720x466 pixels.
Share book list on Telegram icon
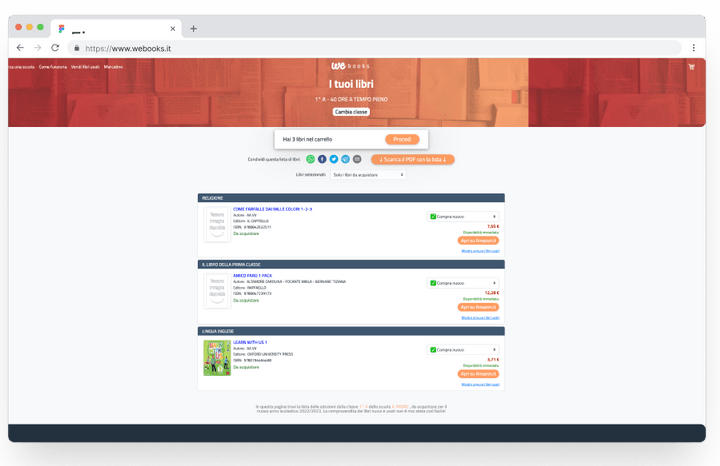[345, 159]
